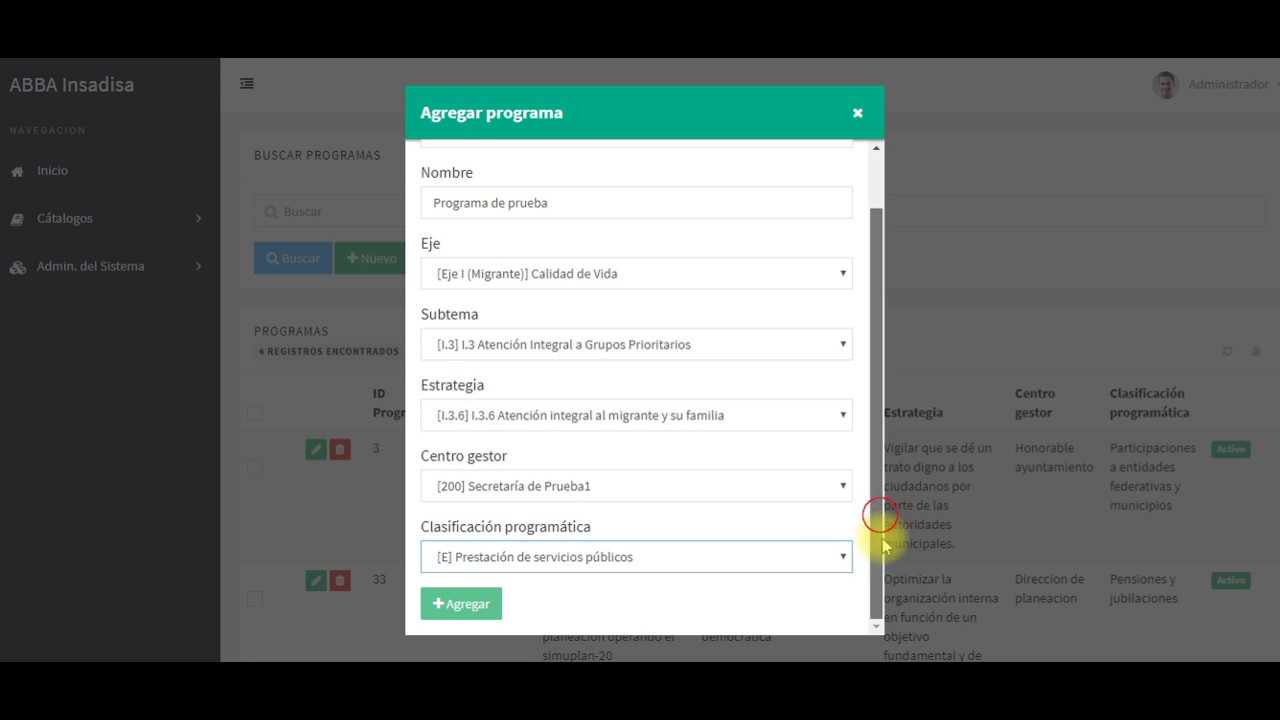The image size is (1280, 720).
Task: Click Active badge for Honorable ayuntamiento row
Action: (1231, 449)
